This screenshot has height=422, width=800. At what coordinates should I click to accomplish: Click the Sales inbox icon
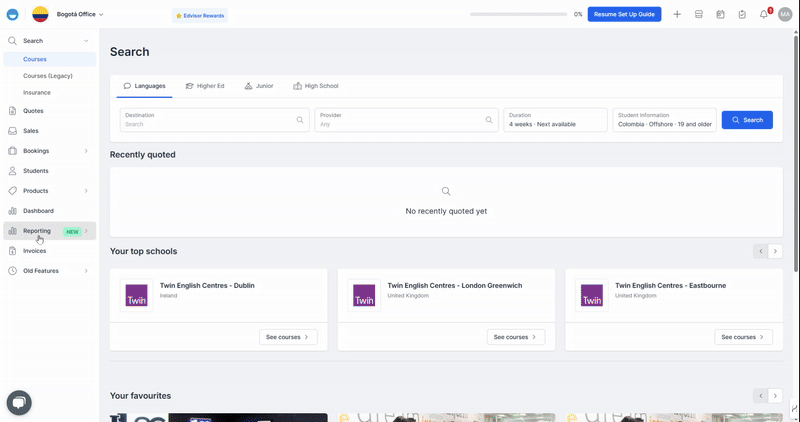[12, 131]
